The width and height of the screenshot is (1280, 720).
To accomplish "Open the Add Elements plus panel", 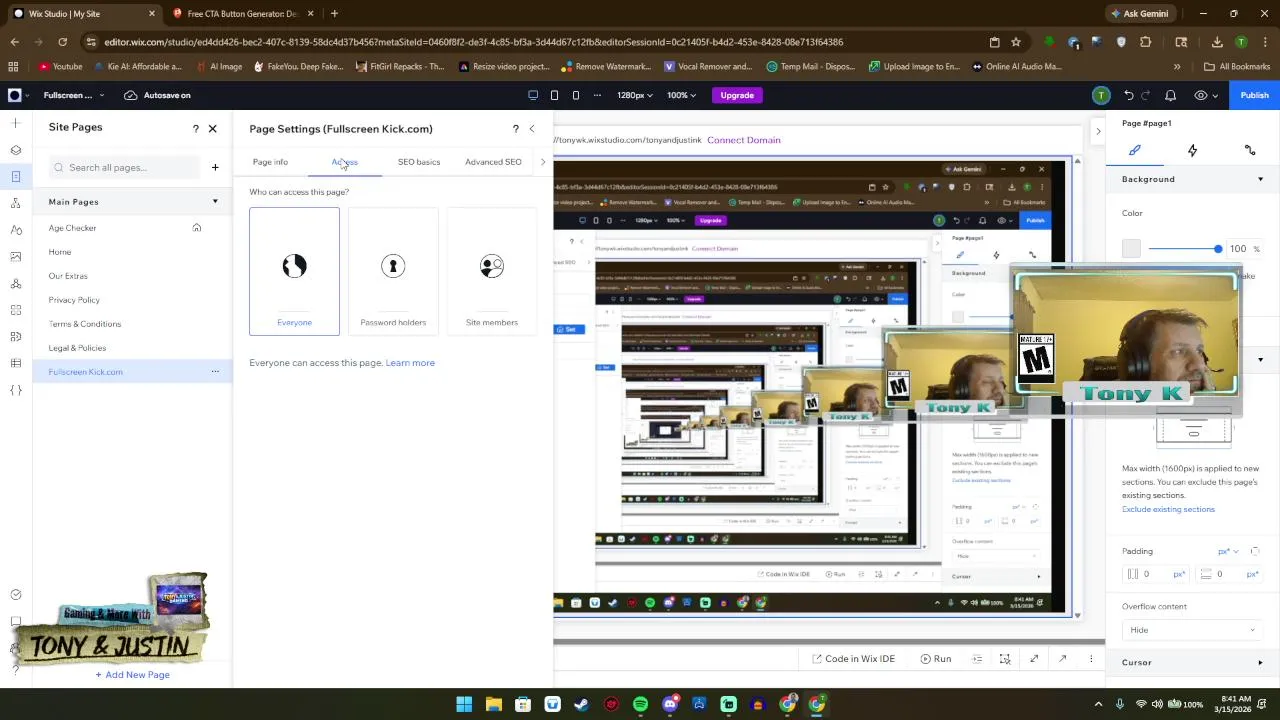I will [x=15, y=123].
